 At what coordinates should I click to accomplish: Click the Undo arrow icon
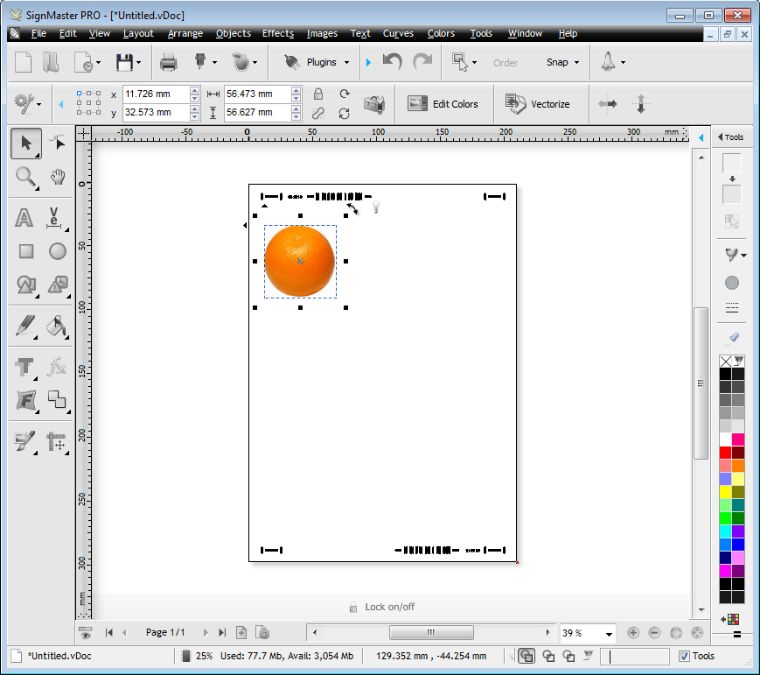392,62
